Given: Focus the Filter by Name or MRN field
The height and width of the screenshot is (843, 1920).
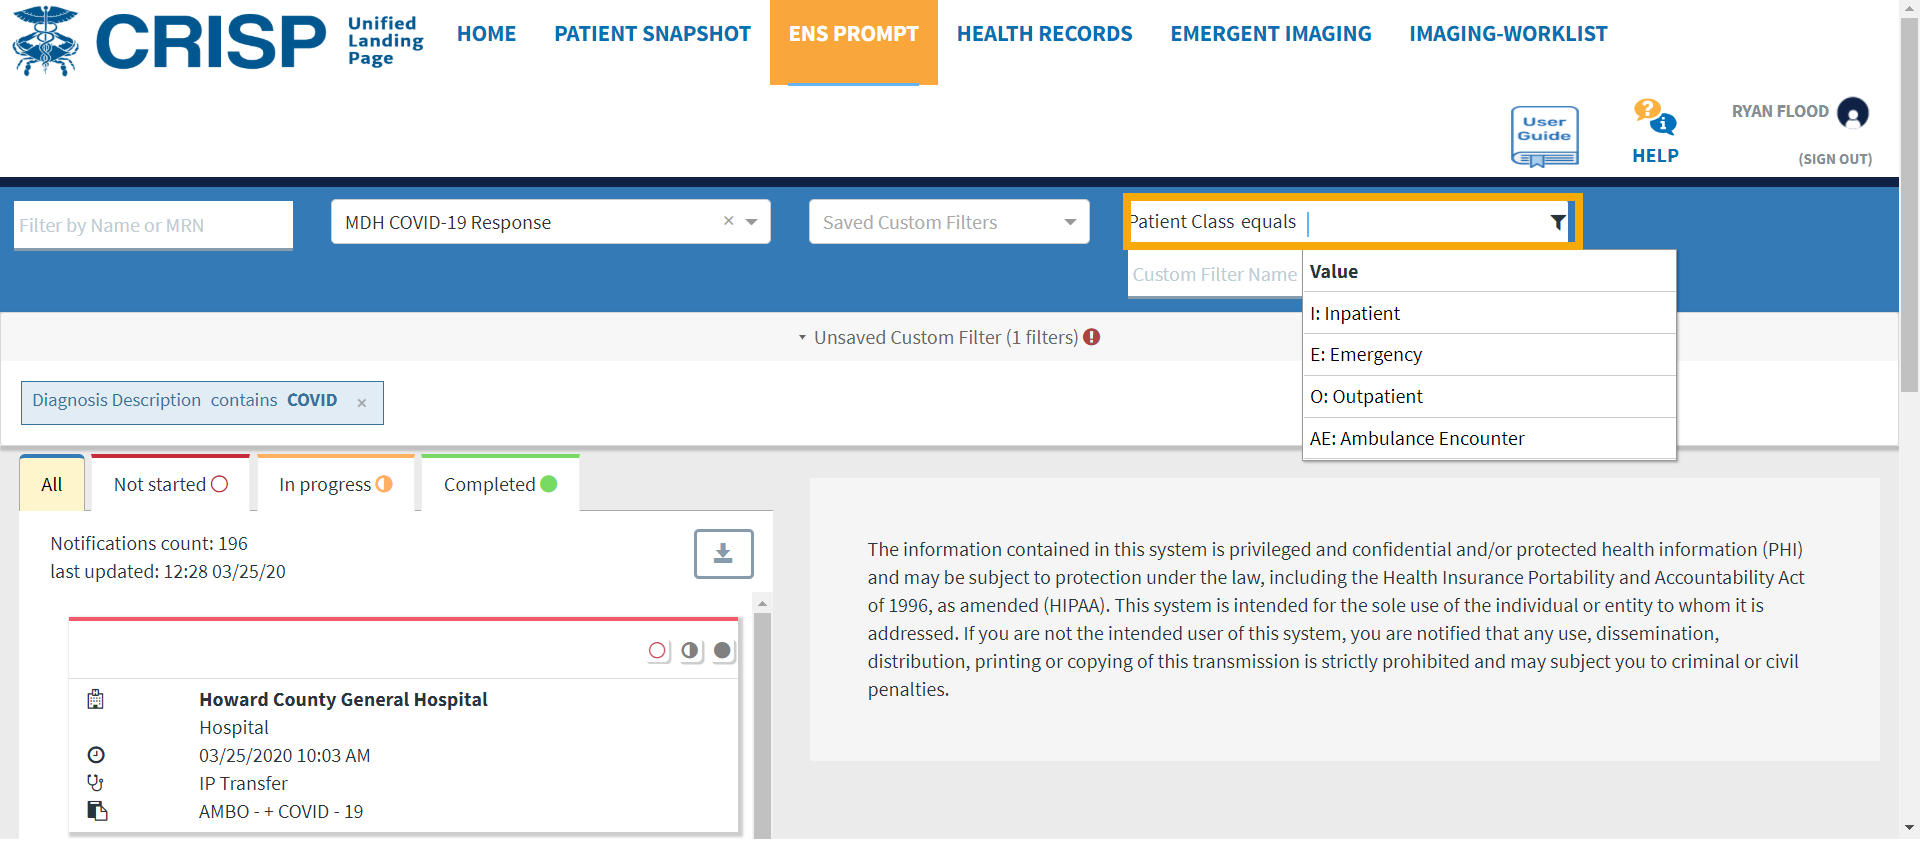Looking at the screenshot, I should point(153,225).
